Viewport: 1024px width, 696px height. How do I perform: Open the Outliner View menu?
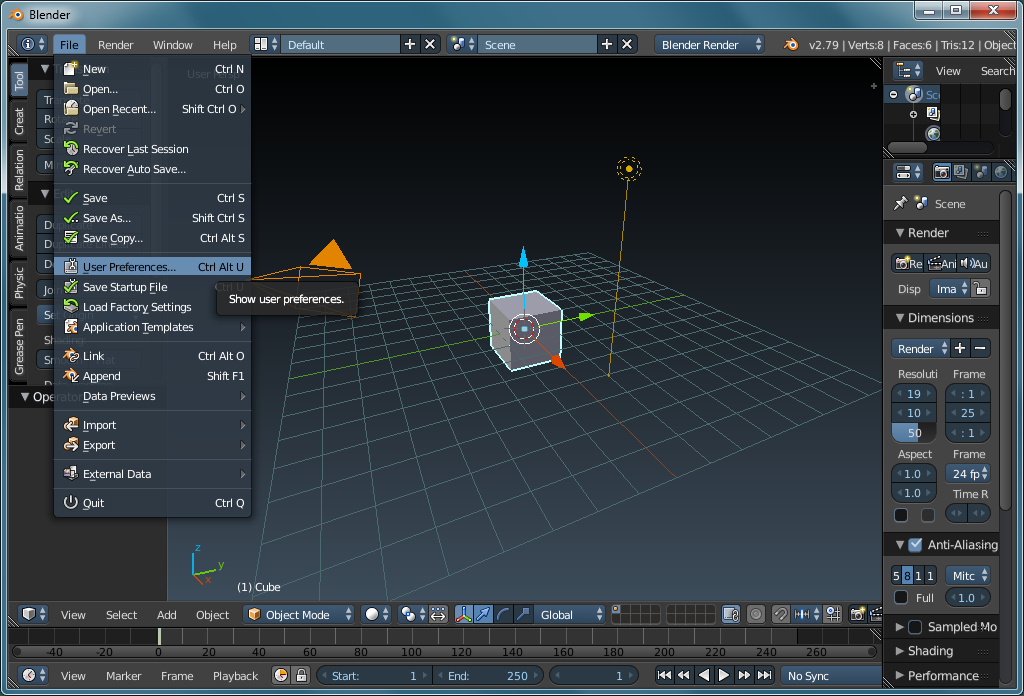[948, 71]
